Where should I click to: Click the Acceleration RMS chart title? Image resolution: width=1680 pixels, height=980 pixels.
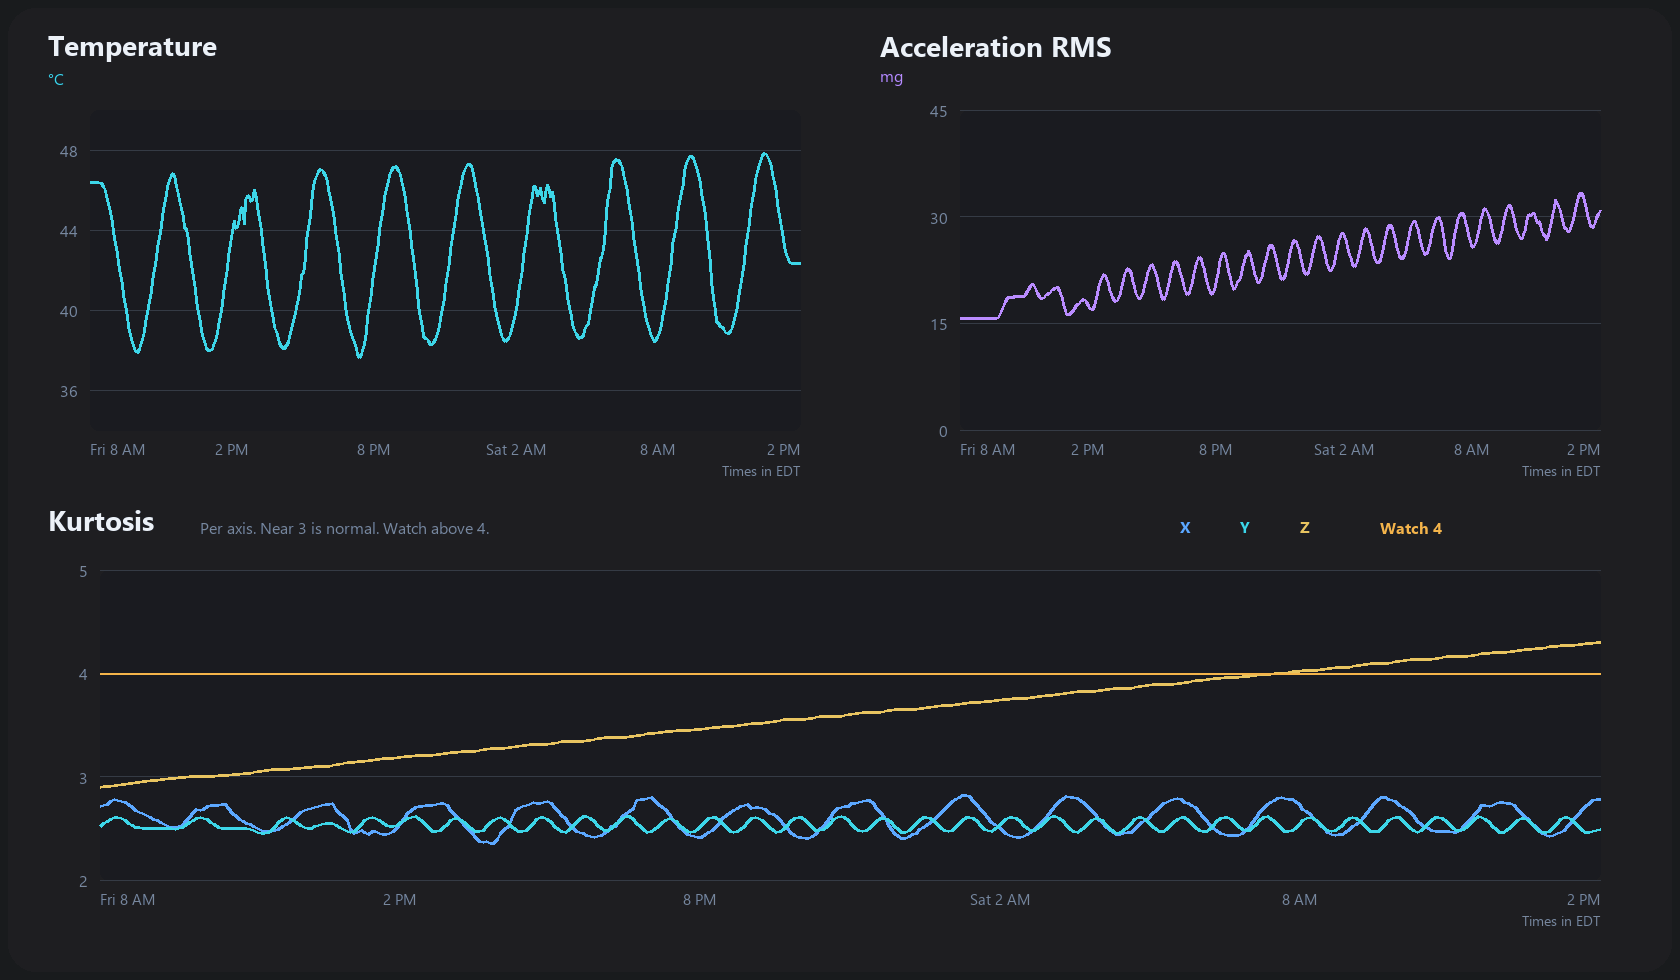coord(995,47)
